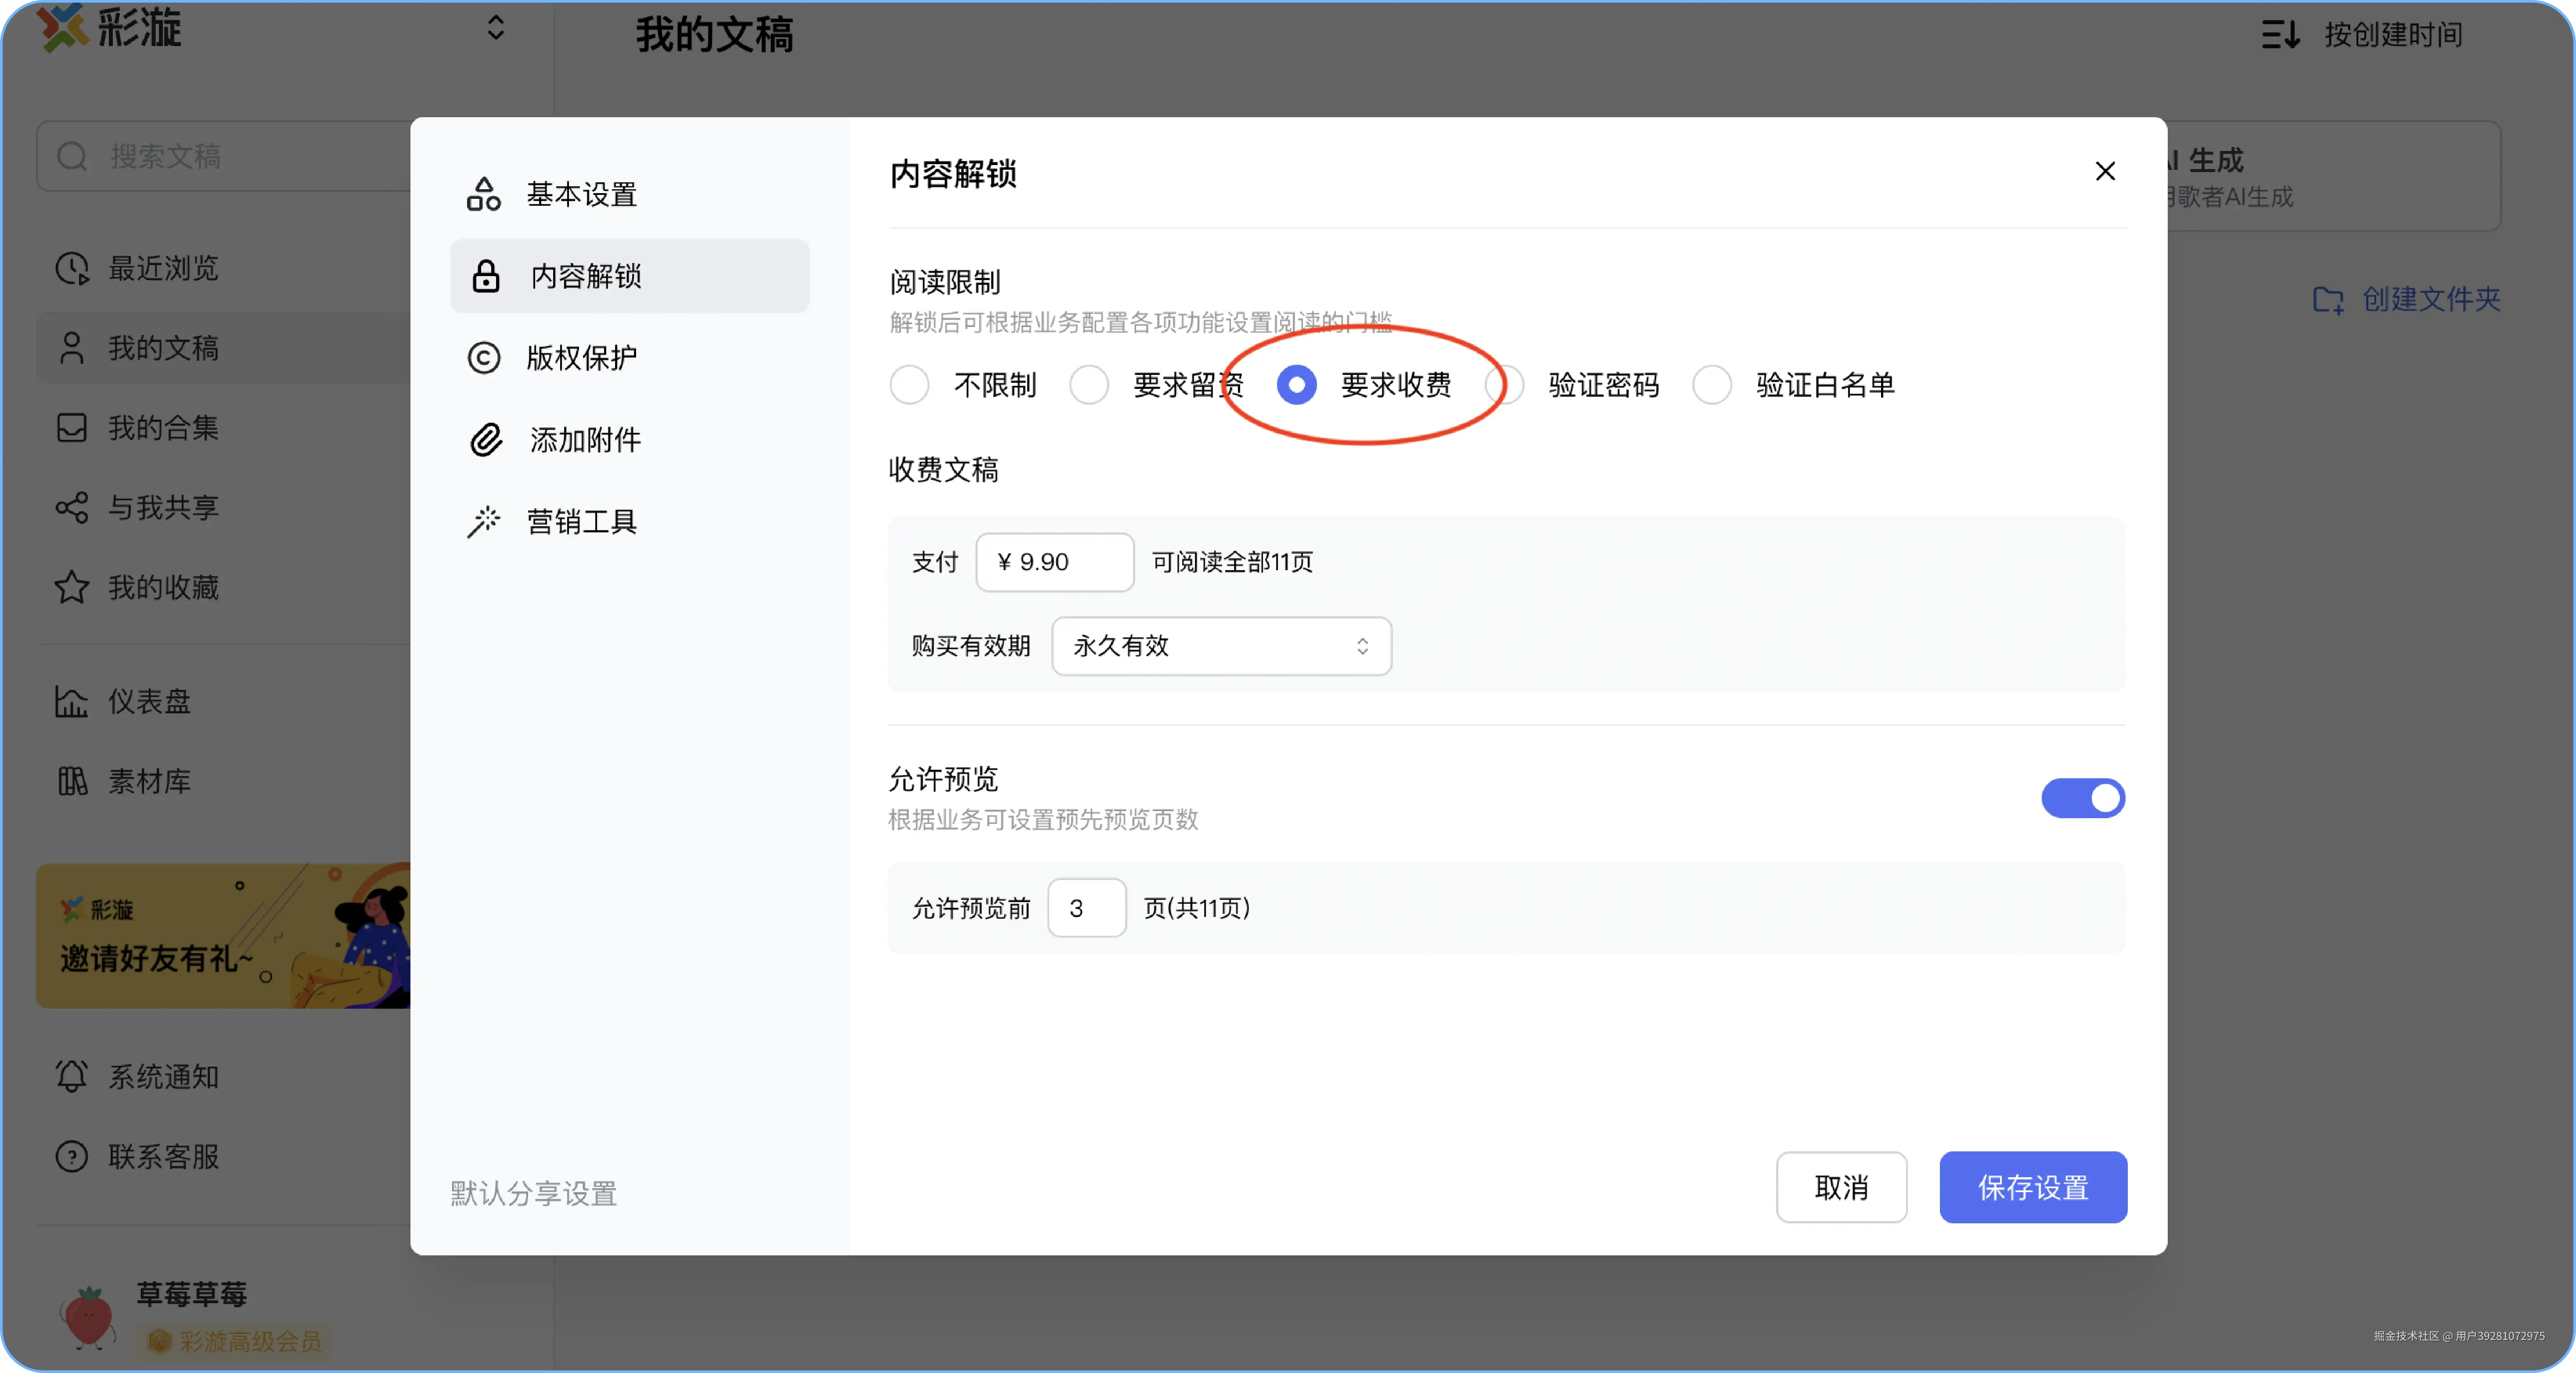This screenshot has height=1373, width=2576.
Task: Click the ¥ 9.90 payment price field
Action: (1055, 562)
